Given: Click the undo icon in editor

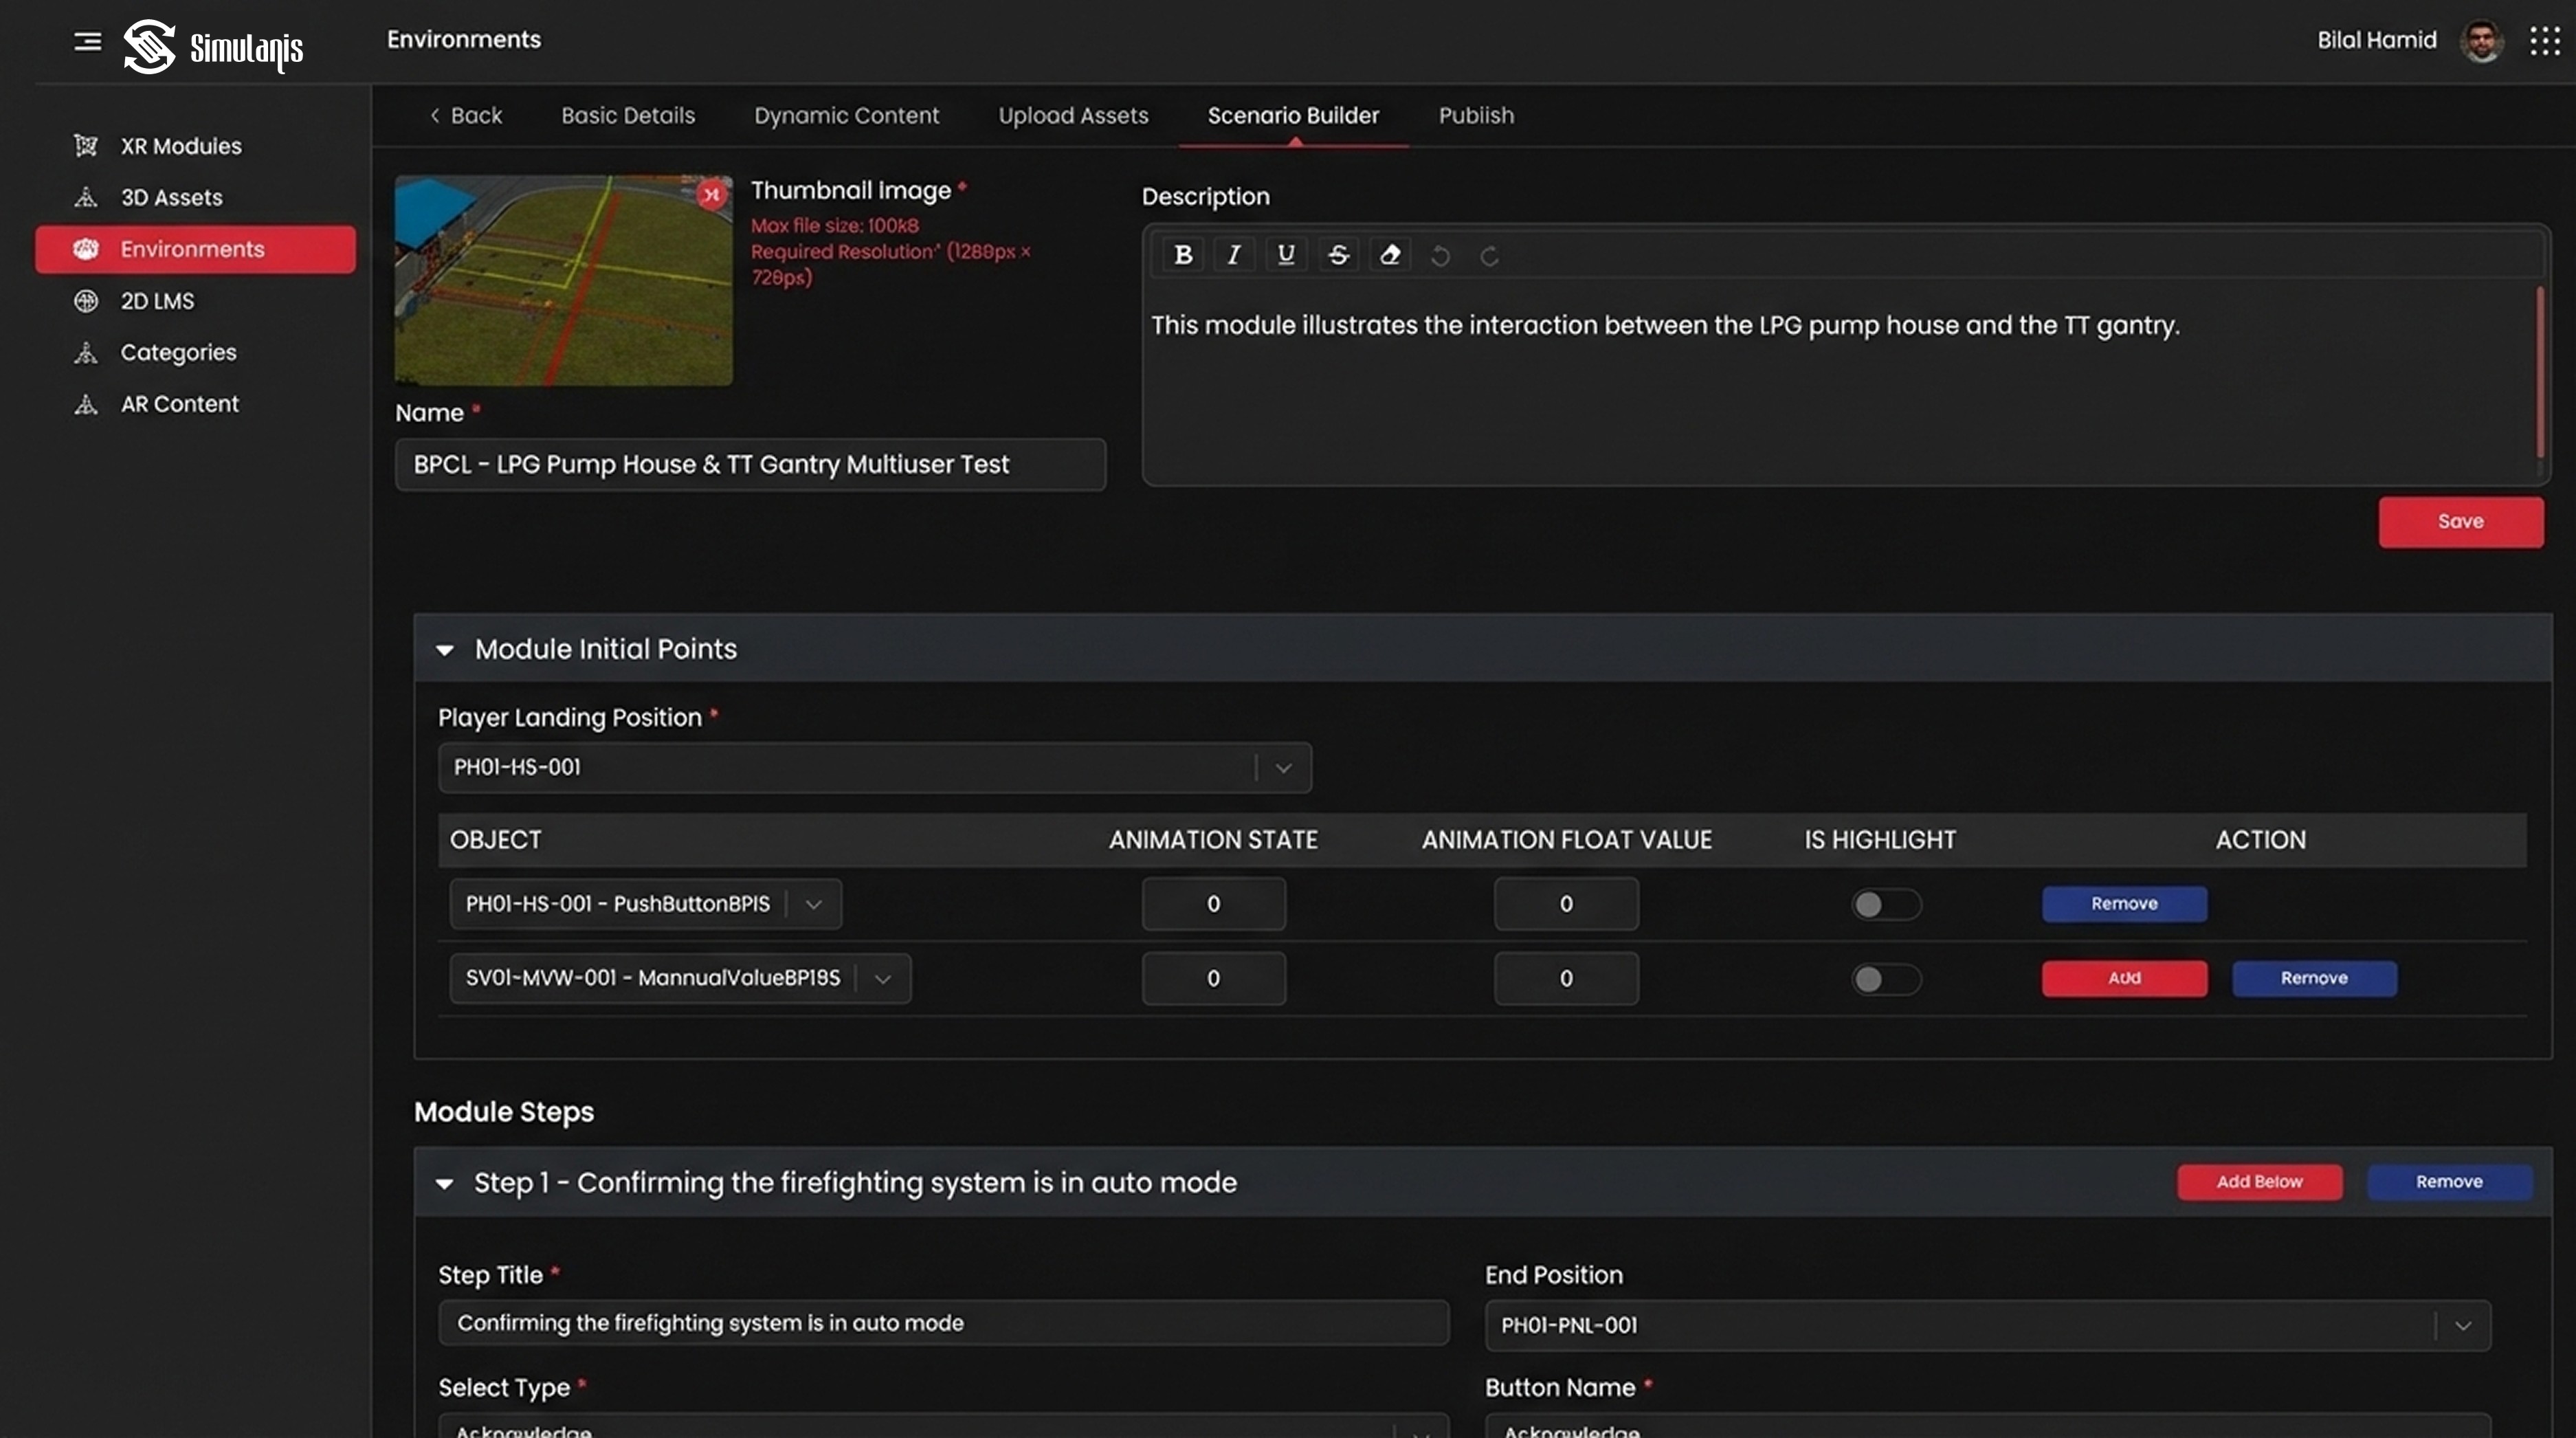Looking at the screenshot, I should [x=1440, y=256].
